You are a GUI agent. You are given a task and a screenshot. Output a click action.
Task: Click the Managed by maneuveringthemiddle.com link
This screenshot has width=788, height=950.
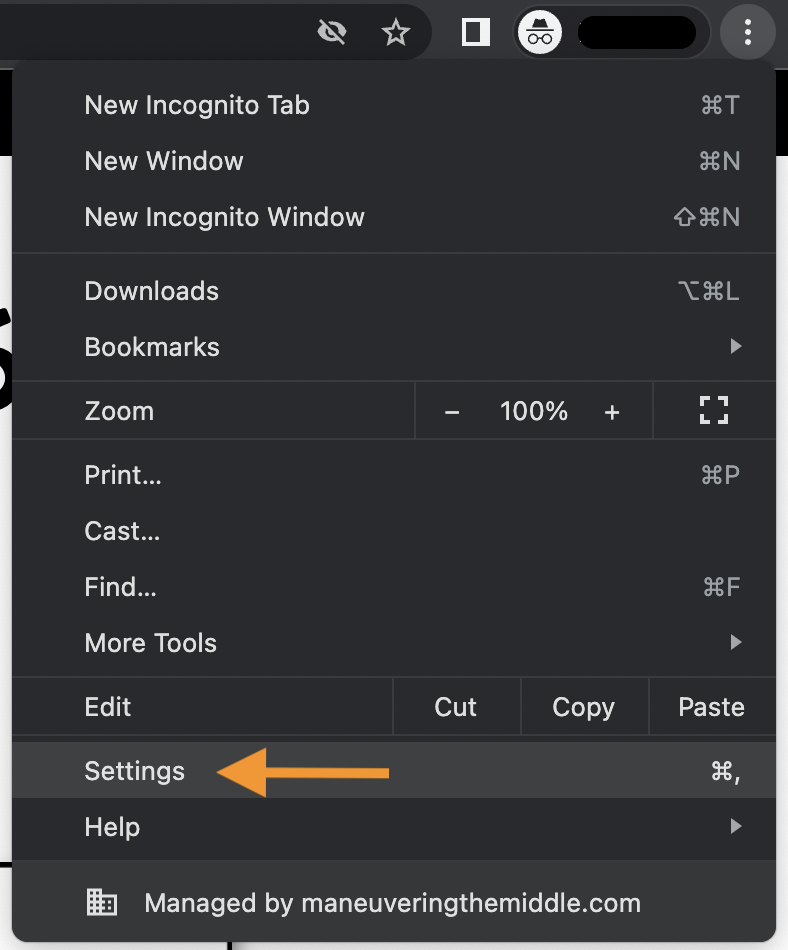(x=392, y=903)
